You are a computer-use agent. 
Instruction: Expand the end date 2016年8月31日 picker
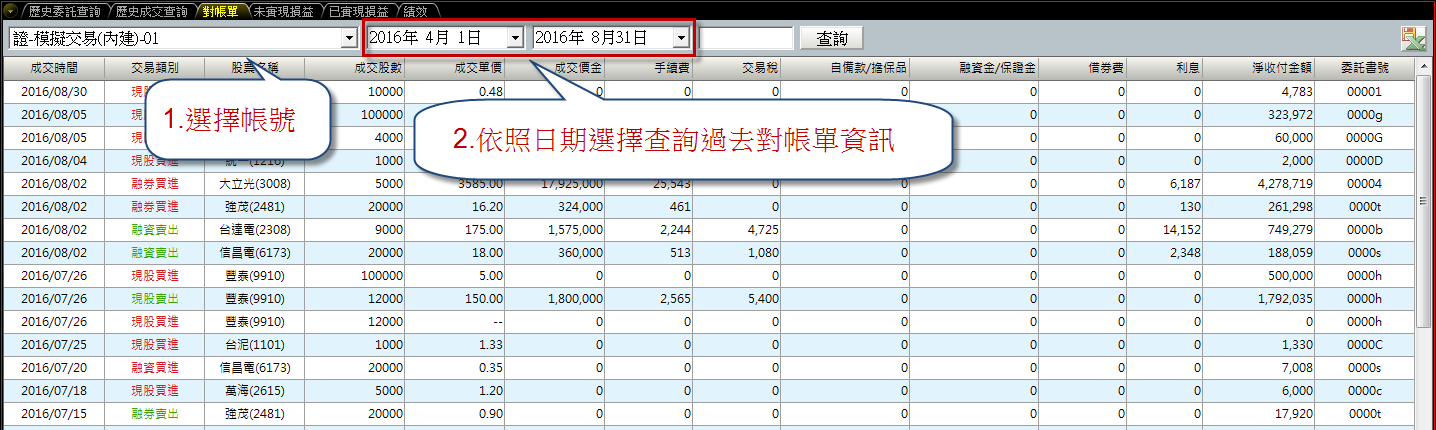point(680,38)
